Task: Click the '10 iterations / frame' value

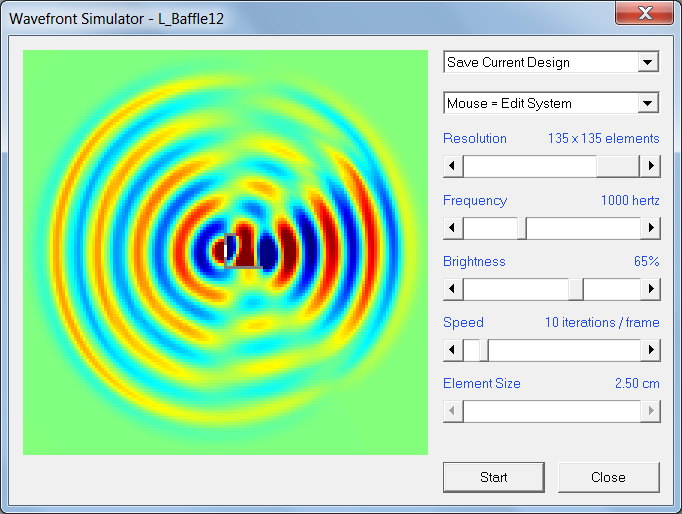Action: 602,322
